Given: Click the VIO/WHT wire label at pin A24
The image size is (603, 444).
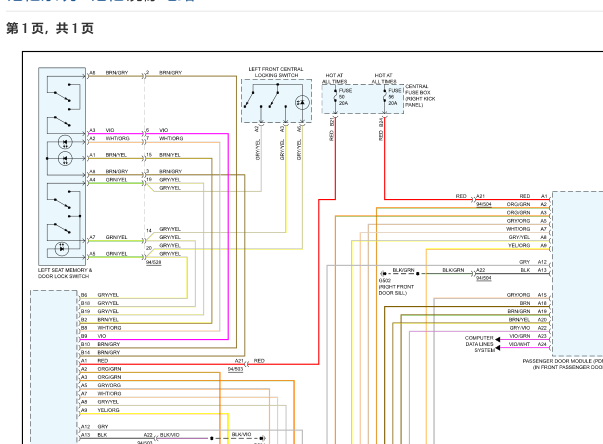Looking at the screenshot, I should click(x=520, y=344).
